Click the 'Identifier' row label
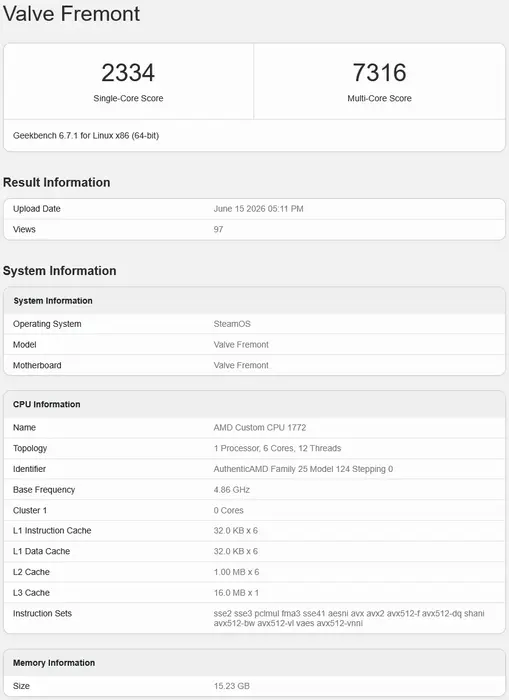Image resolution: width=509 pixels, height=700 pixels. (29, 469)
